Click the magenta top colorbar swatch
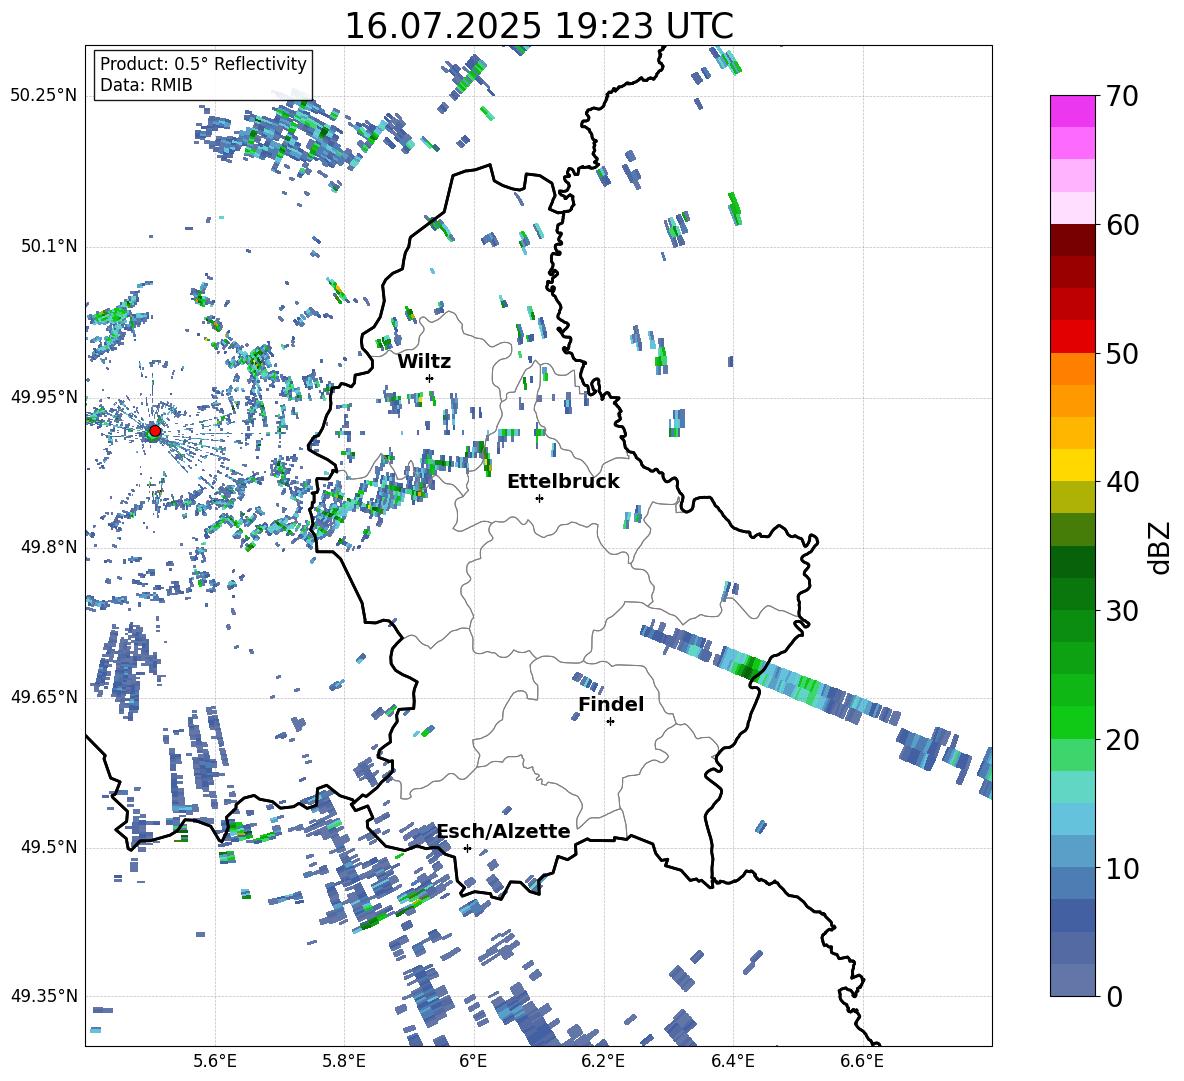1184x1081 pixels. [x=1072, y=111]
